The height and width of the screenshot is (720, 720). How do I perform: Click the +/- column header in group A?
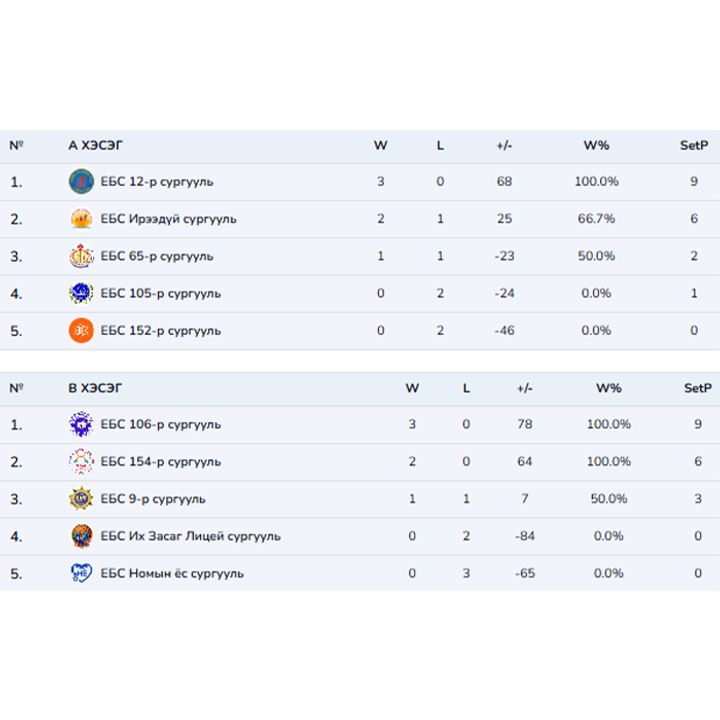pos(504,146)
